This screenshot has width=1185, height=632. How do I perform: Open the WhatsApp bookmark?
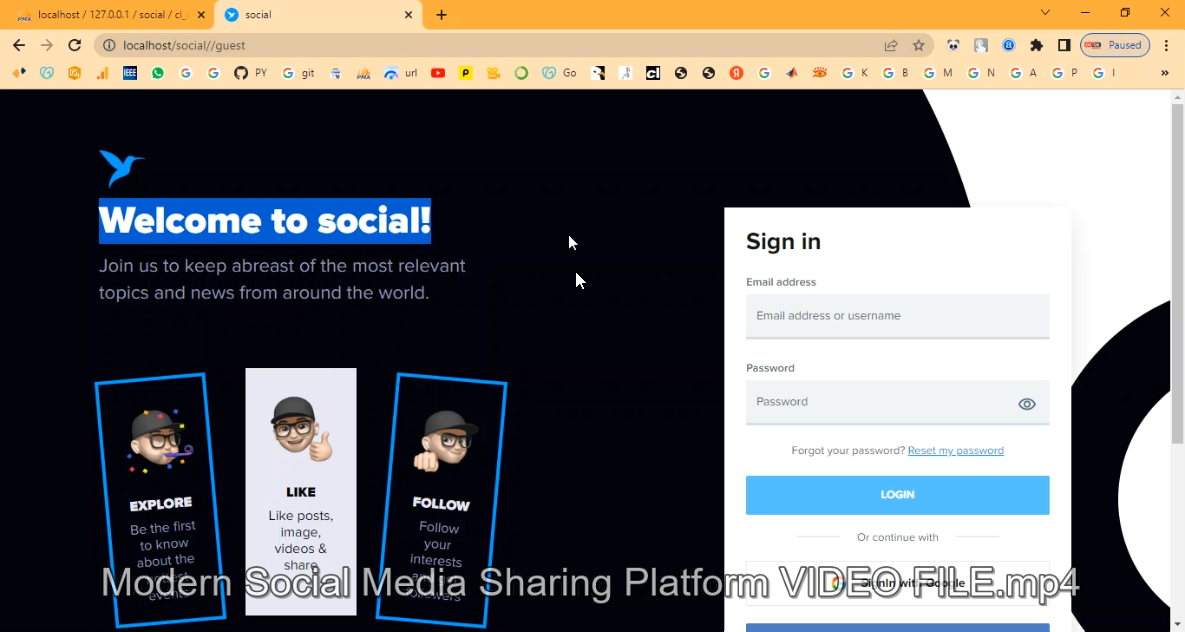click(x=158, y=73)
